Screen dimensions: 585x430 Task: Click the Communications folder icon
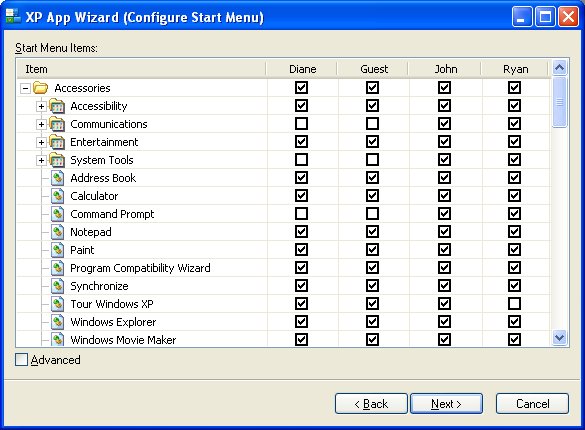click(57, 124)
